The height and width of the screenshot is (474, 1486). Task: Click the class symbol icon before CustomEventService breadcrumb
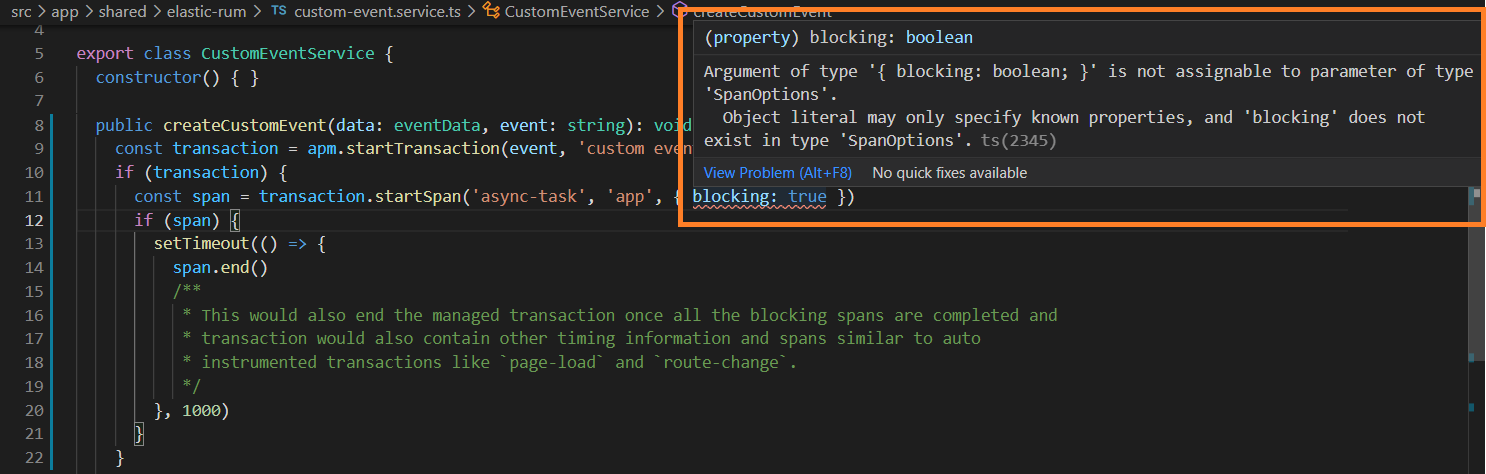[491, 11]
